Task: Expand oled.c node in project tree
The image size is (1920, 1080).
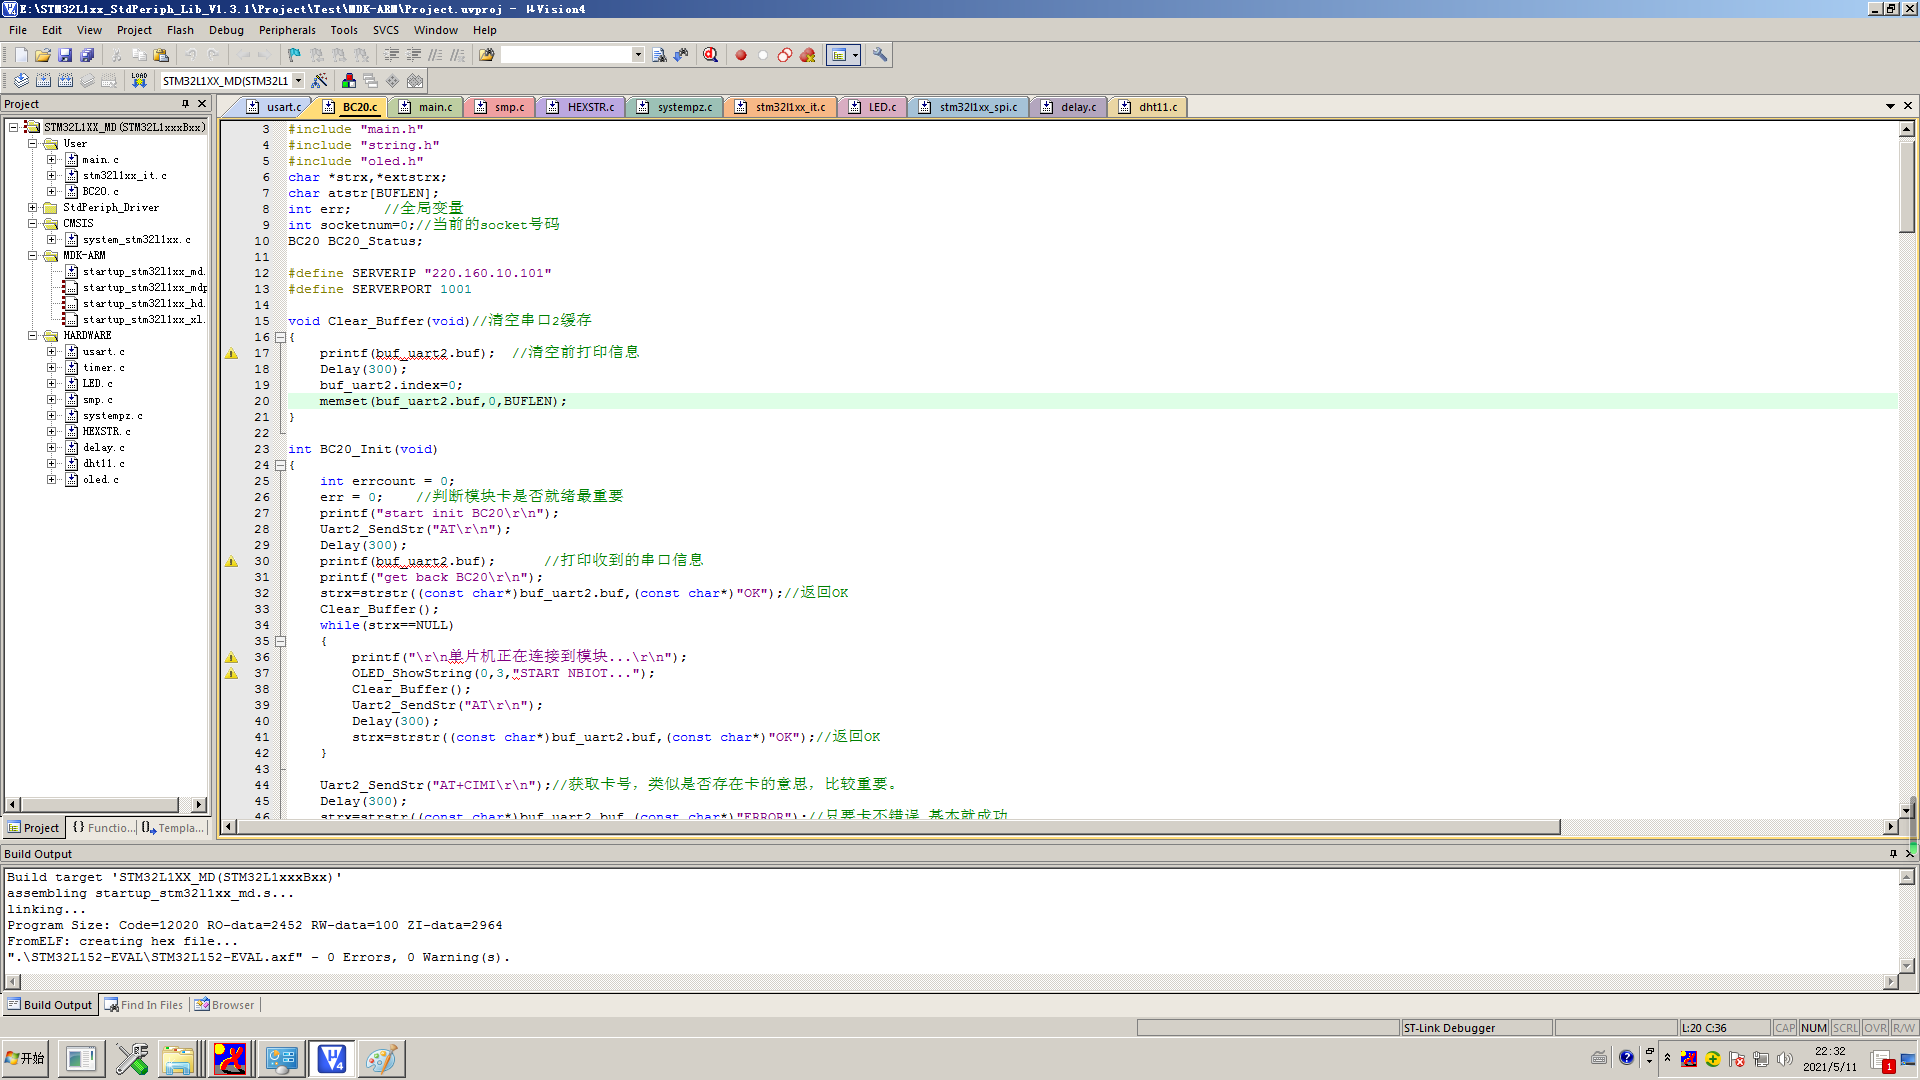Action: click(51, 480)
